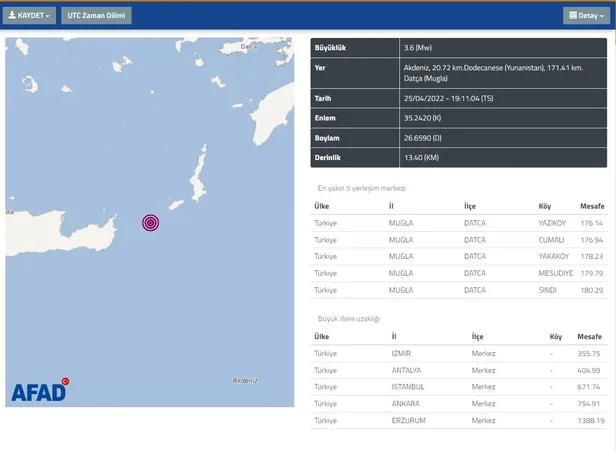The image size is (616, 450).
Task: Select the Büyüklük row label
Action: pyautogui.click(x=331, y=47)
